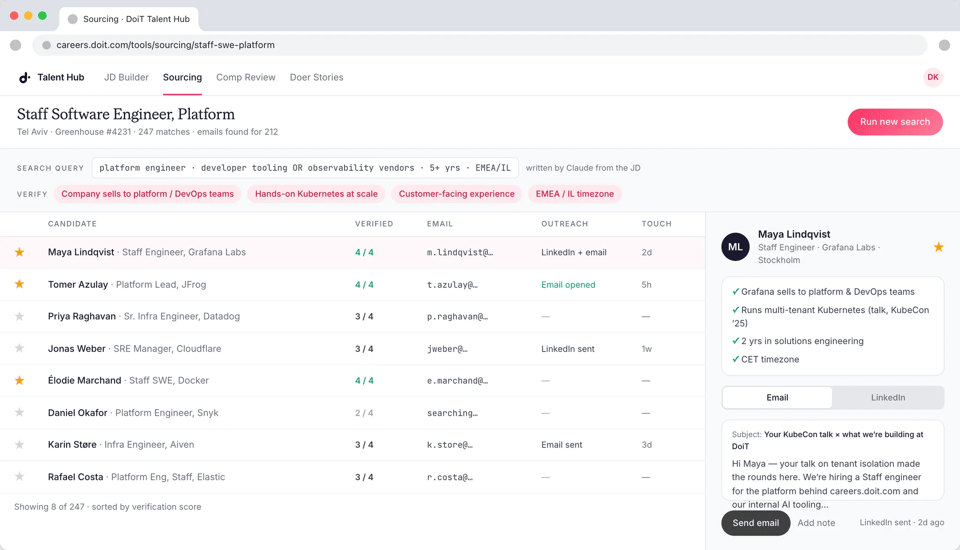The width and height of the screenshot is (960, 550).
Task: Toggle star in Maya Lindqvist detail panel
Action: (x=938, y=247)
